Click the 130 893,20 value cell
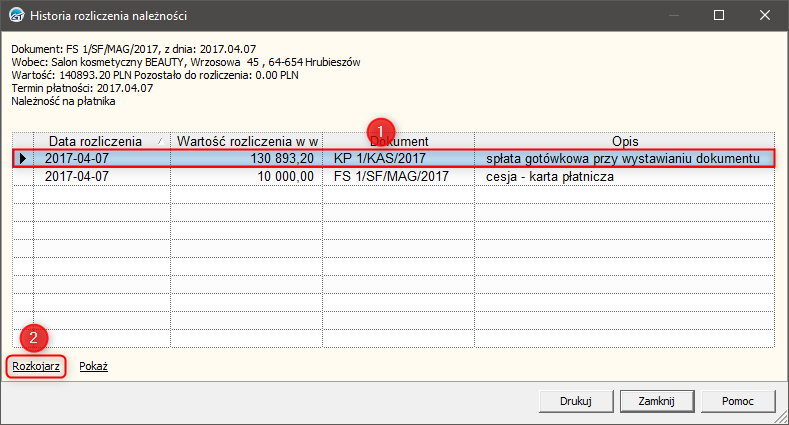Image resolution: width=789 pixels, height=425 pixels. click(x=247, y=158)
